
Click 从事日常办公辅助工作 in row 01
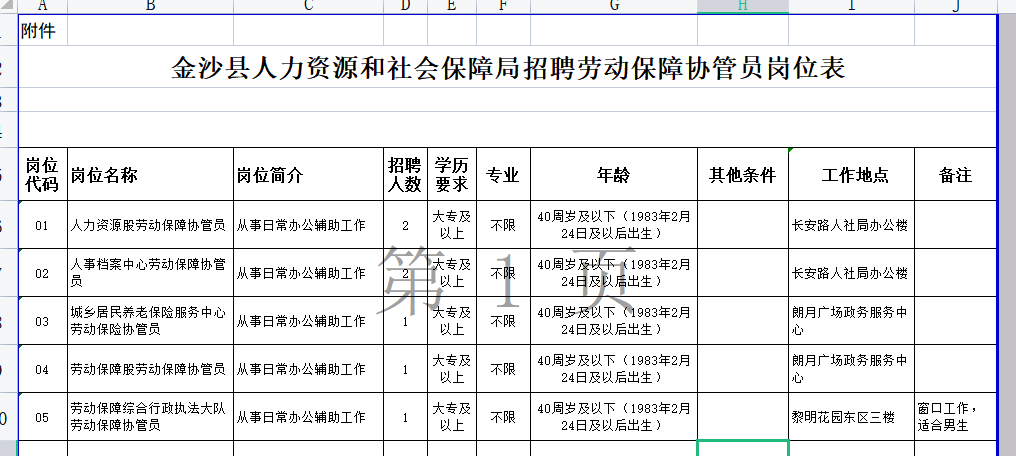tap(308, 225)
